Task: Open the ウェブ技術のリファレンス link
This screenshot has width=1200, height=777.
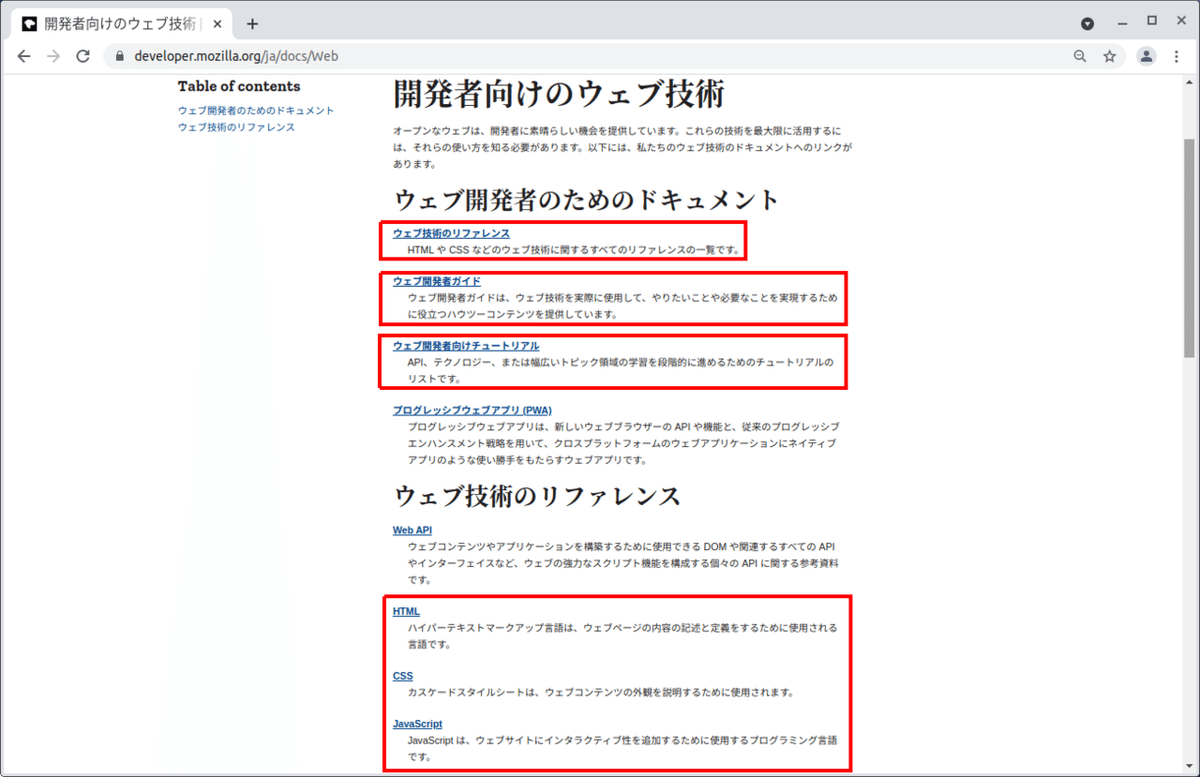Action: click(452, 233)
